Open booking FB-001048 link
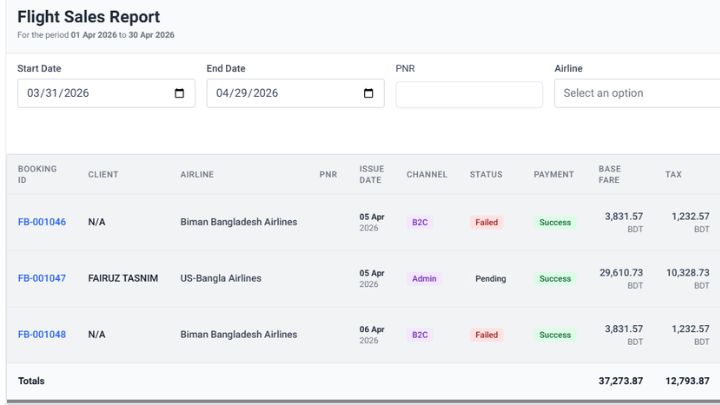Viewport: 720px width, 405px height. tap(42, 335)
